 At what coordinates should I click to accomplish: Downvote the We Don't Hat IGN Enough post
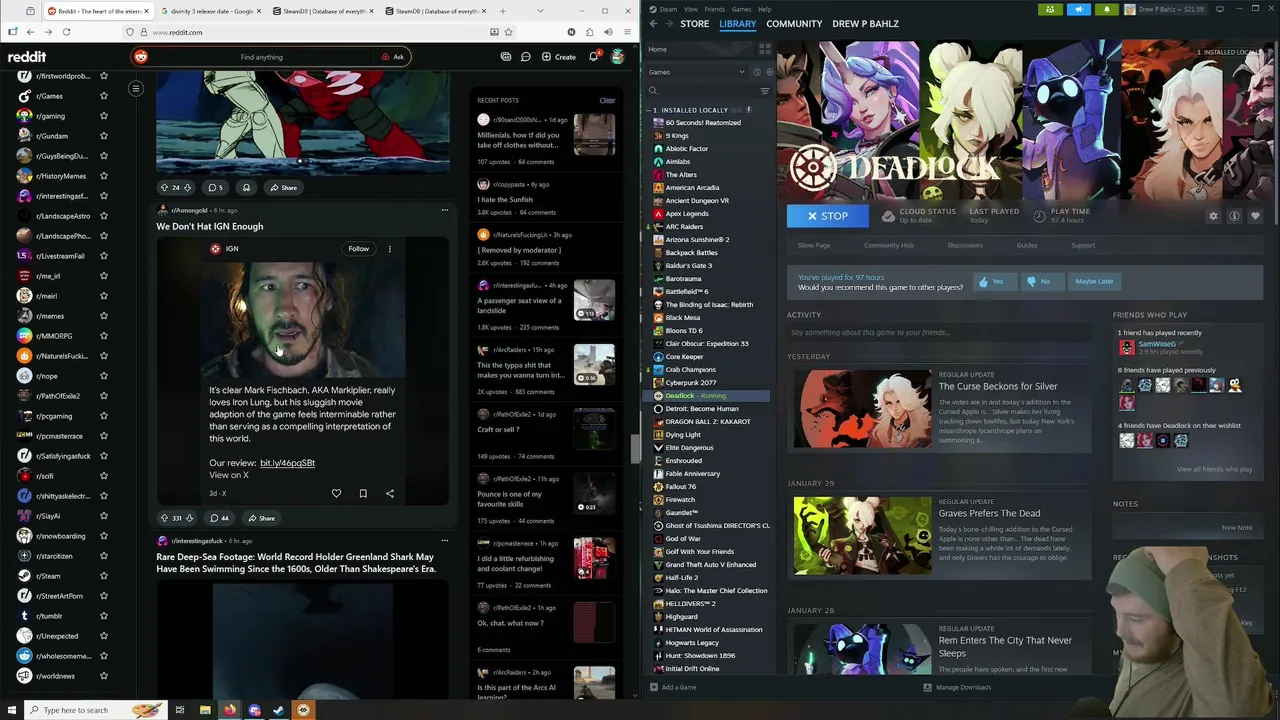[189, 518]
